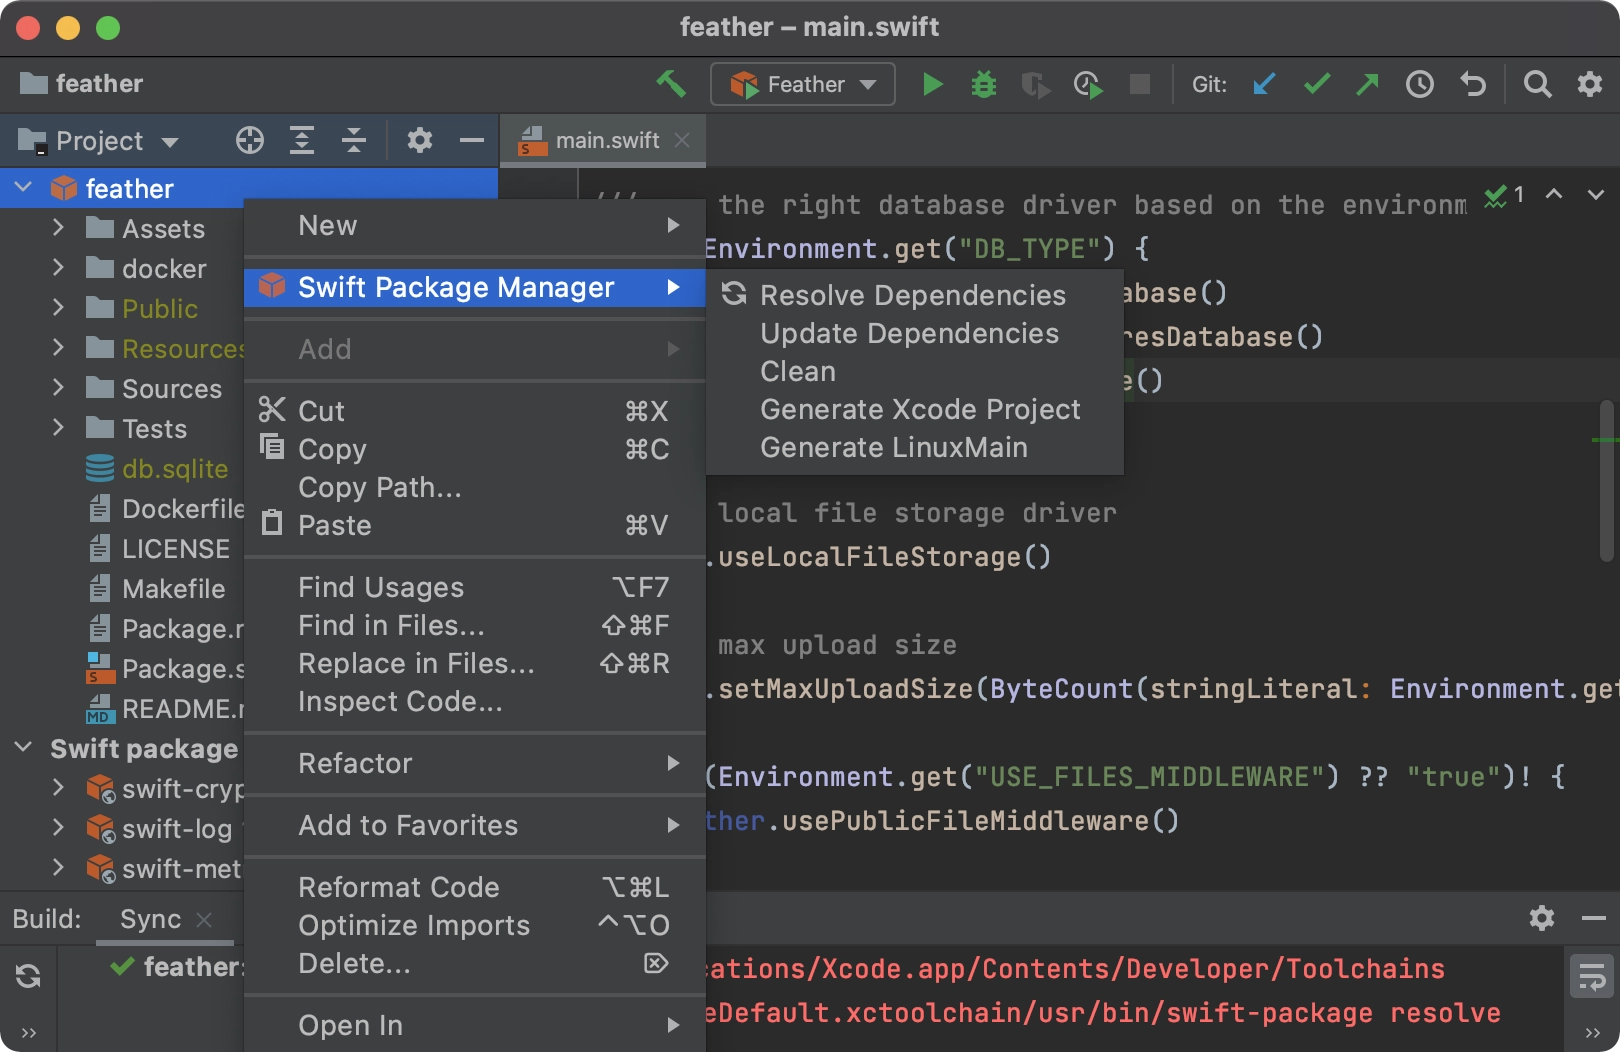1620x1052 pixels.
Task: Open the profiler run icon
Action: (x=1088, y=84)
